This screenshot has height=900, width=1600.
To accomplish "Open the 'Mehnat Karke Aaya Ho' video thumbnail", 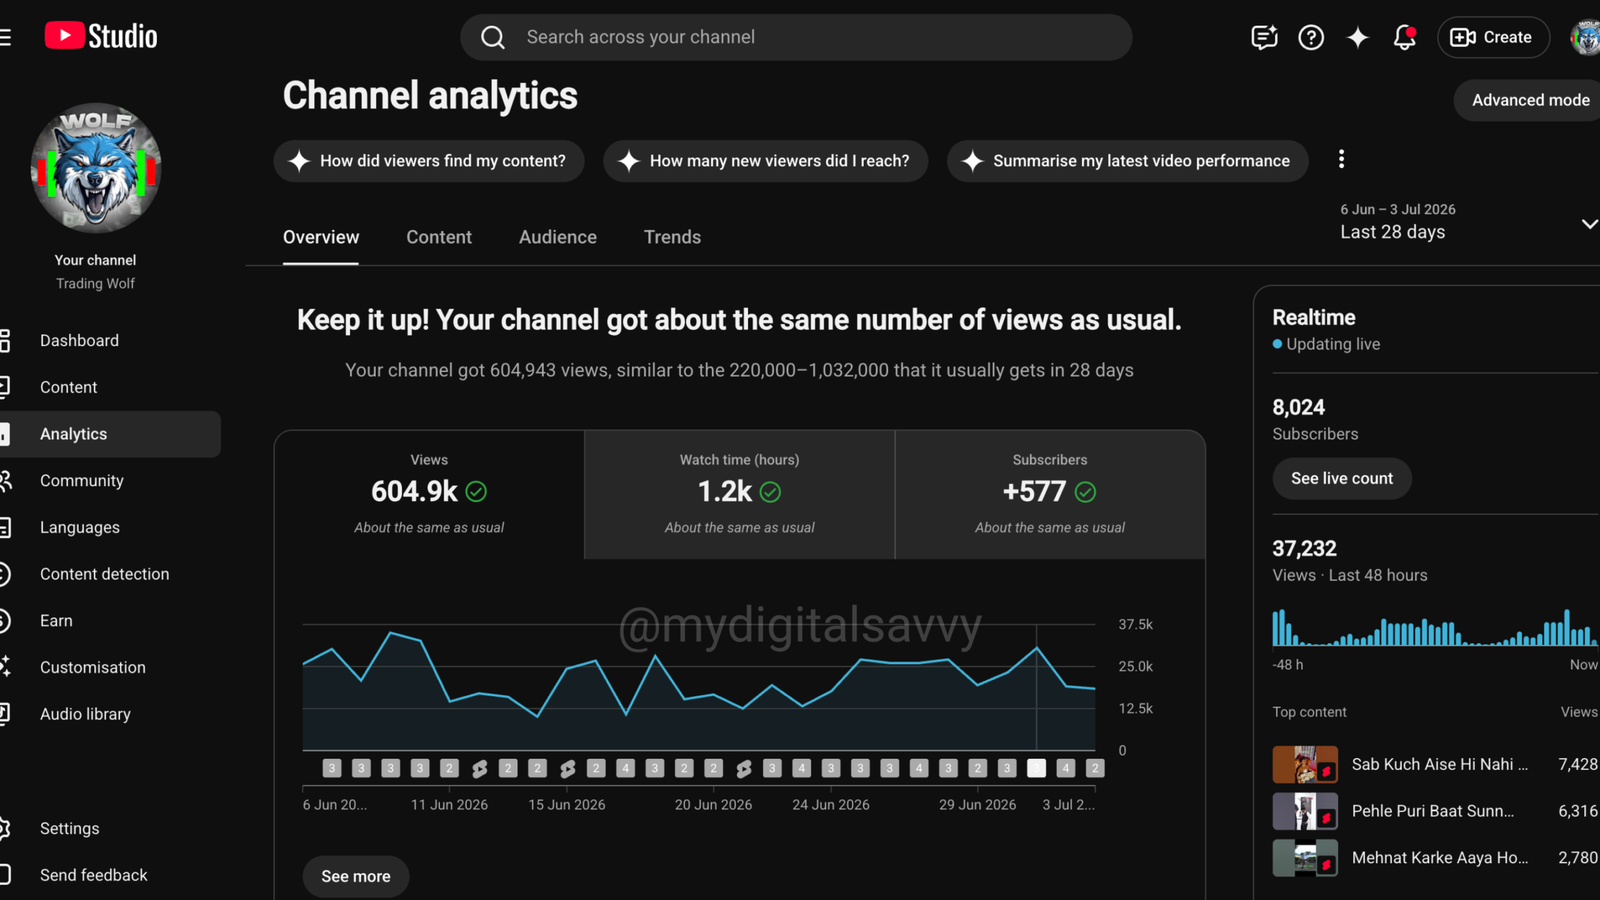I will (x=1305, y=858).
